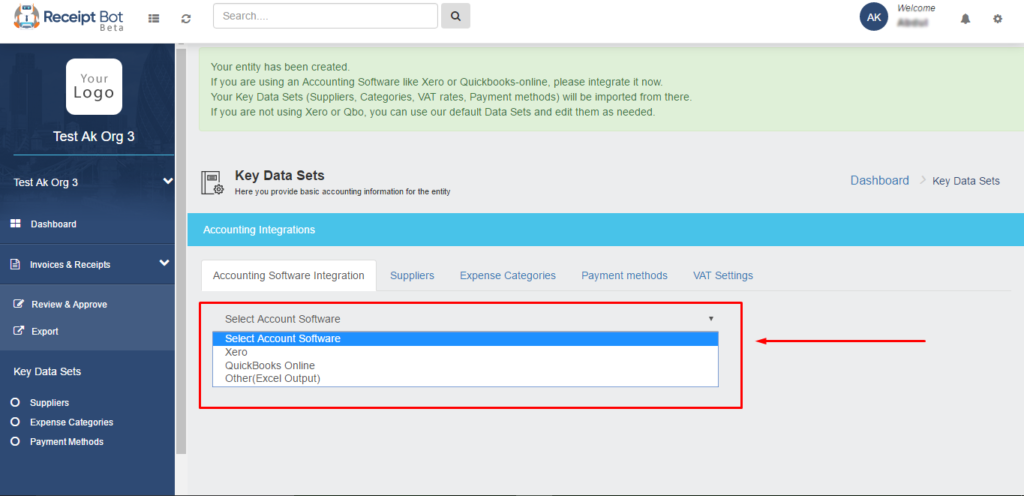Choose highlighted Select Account Software option

(x=466, y=339)
